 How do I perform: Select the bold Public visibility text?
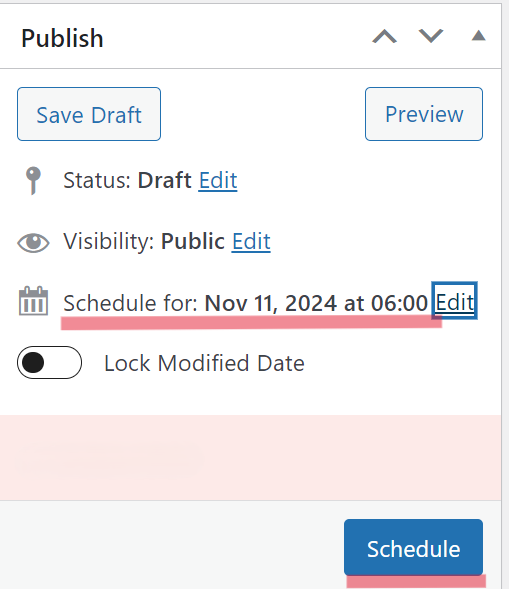click(193, 241)
